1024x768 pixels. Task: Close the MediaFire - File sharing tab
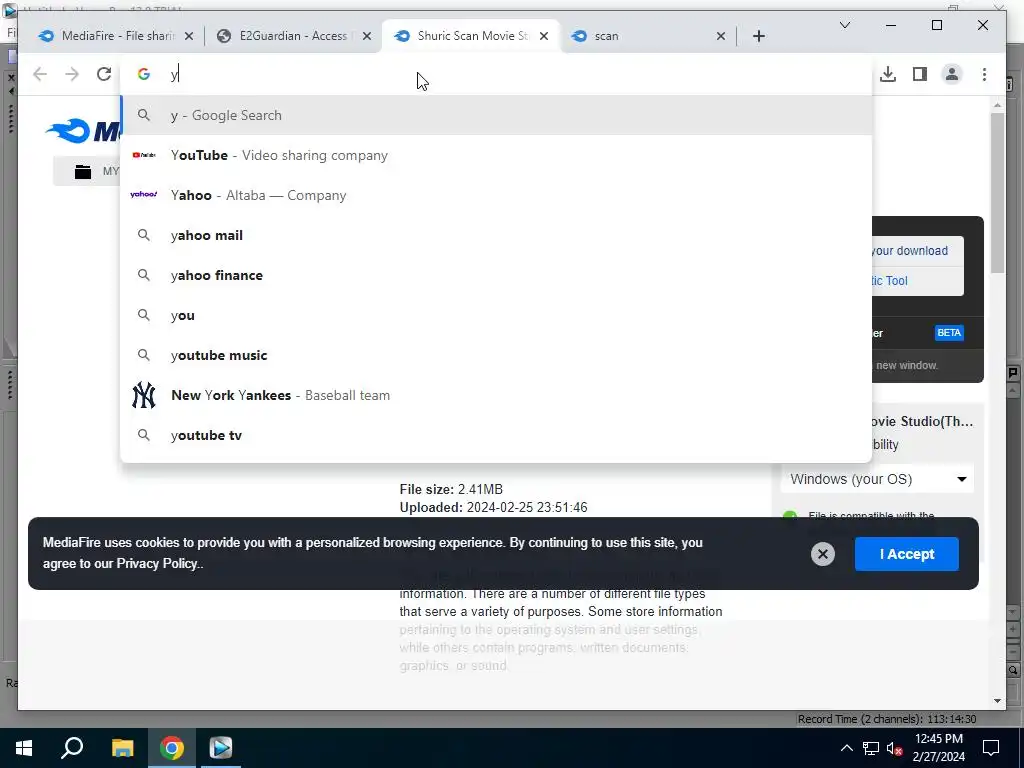[189, 36]
